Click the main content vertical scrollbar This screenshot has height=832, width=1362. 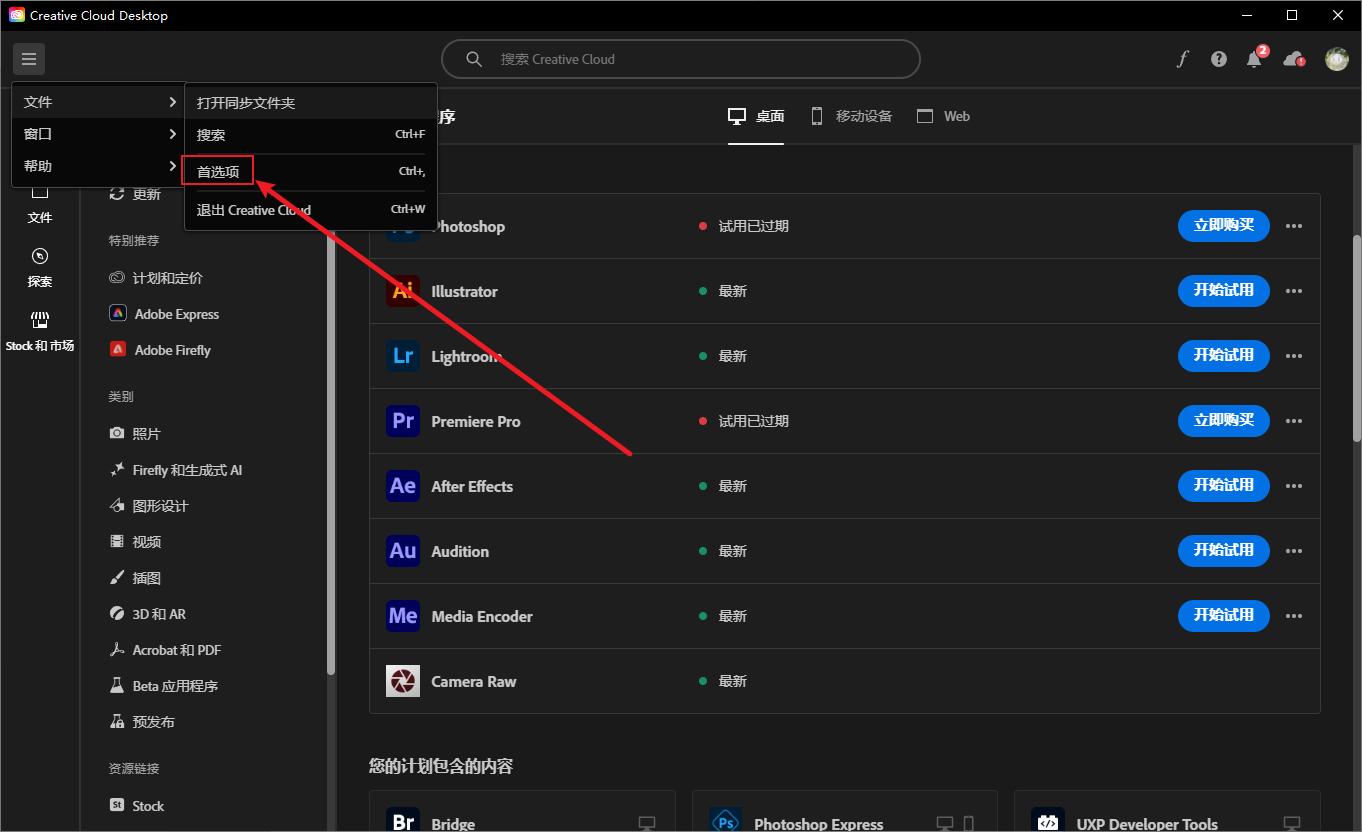[x=1357, y=339]
